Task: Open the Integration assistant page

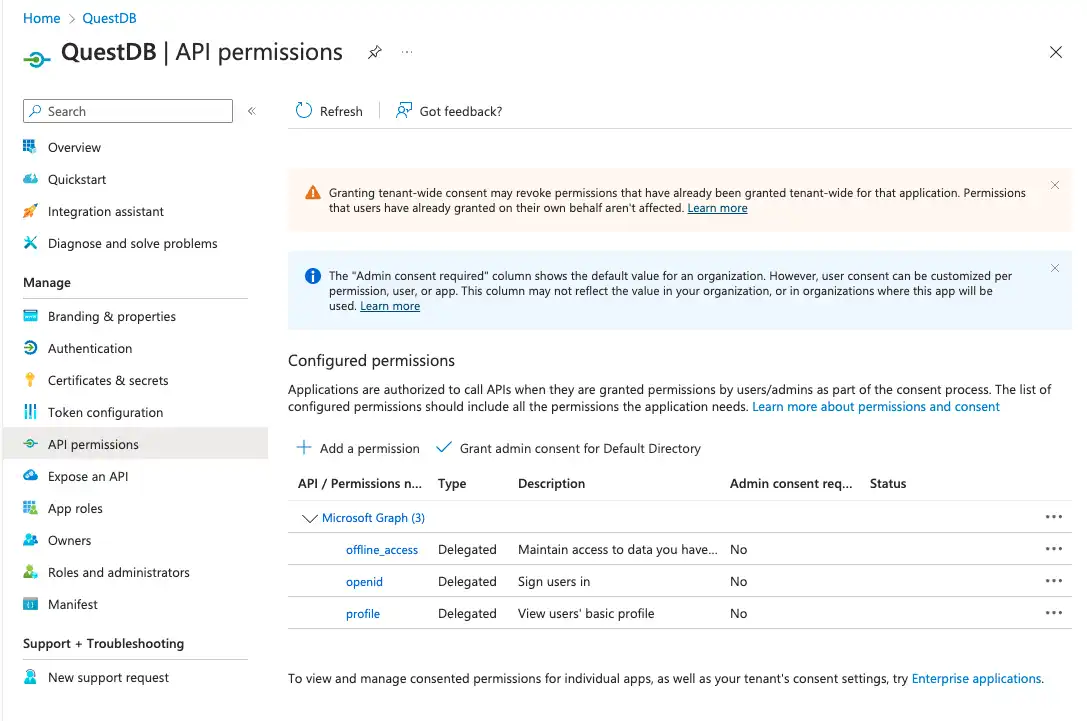Action: tap(103, 211)
